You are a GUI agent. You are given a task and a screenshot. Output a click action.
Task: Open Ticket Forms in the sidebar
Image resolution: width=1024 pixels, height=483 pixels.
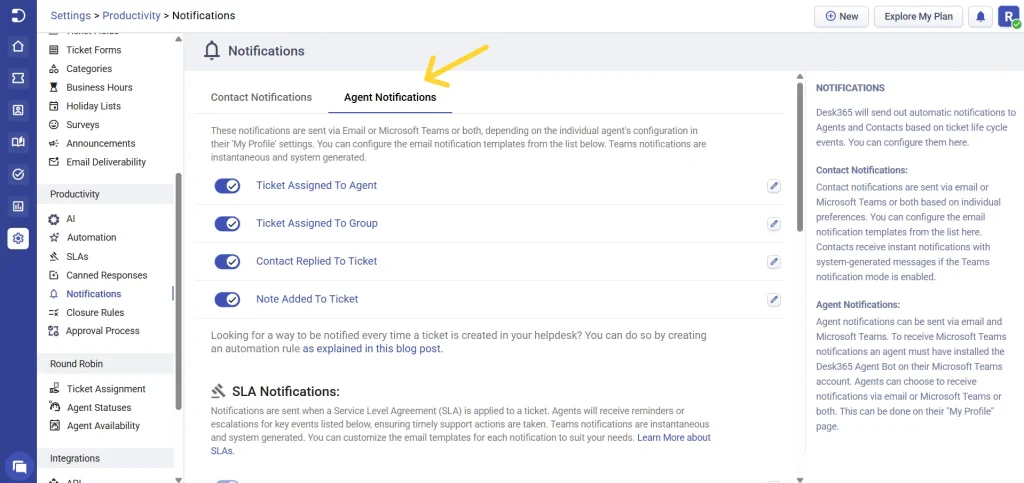[x=93, y=50]
